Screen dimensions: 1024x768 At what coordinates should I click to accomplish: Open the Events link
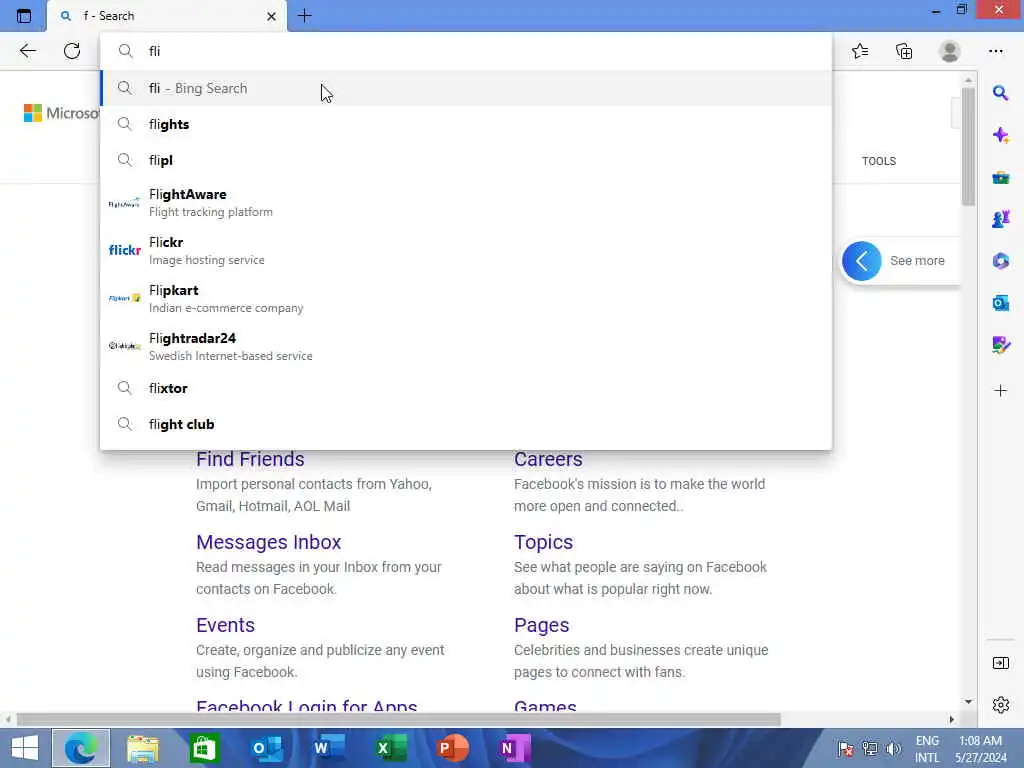(225, 625)
